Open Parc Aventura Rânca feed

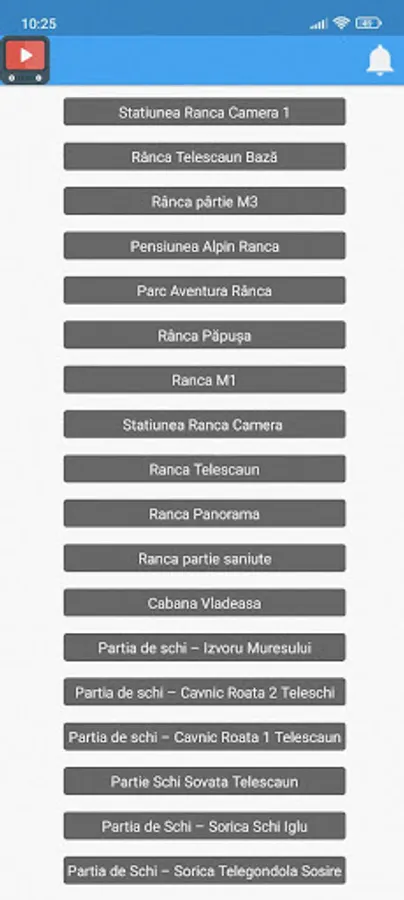(204, 290)
